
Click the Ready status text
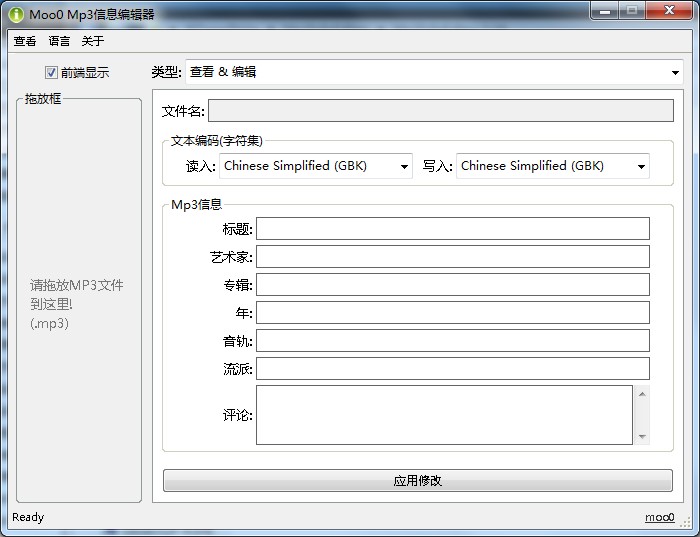pyautogui.click(x=28, y=517)
